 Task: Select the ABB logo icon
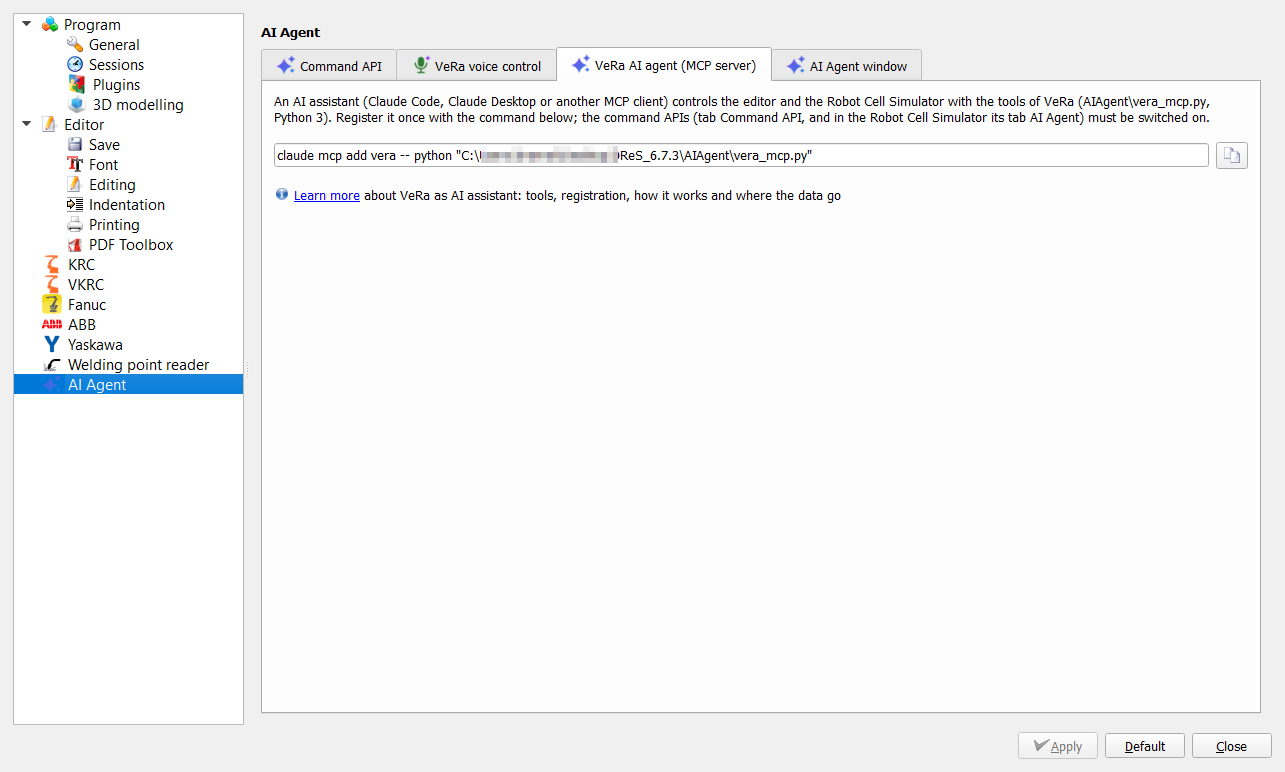(x=51, y=324)
